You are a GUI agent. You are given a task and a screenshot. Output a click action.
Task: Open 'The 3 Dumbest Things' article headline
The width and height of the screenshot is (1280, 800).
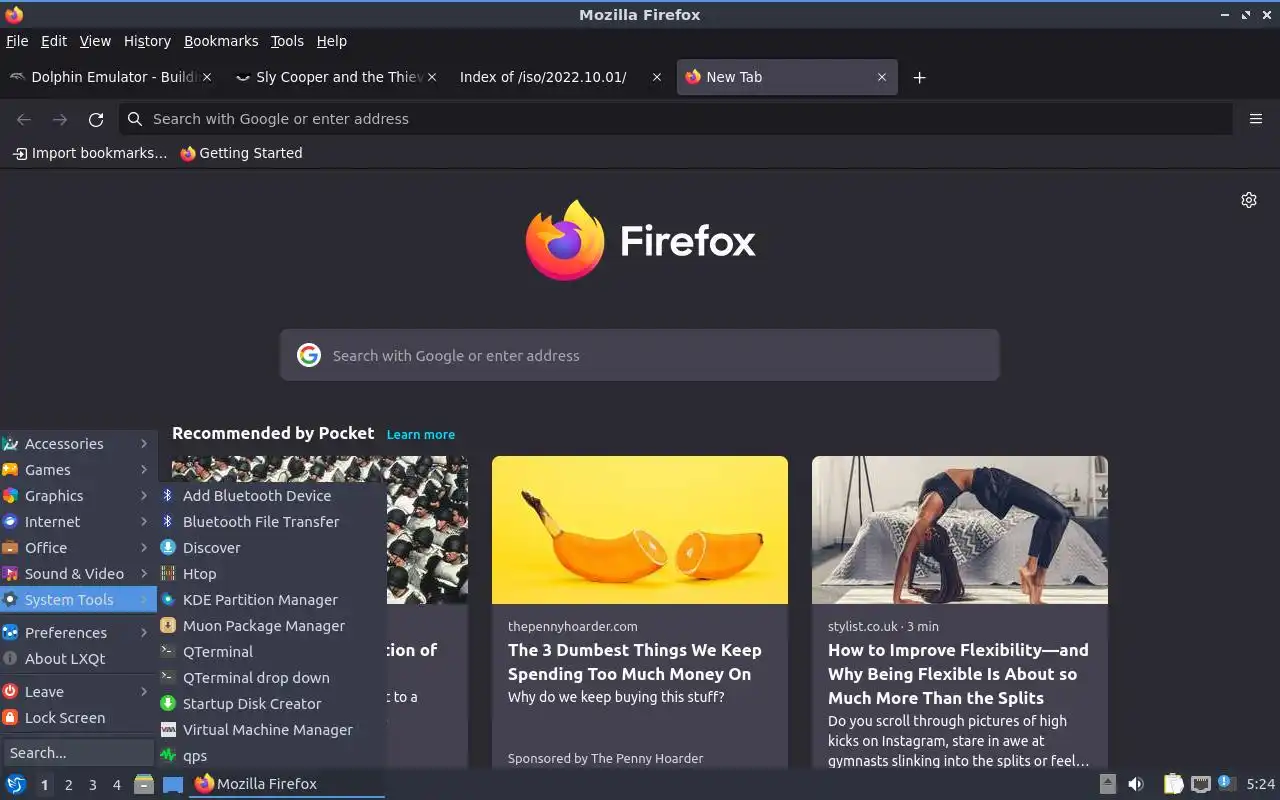click(635, 662)
